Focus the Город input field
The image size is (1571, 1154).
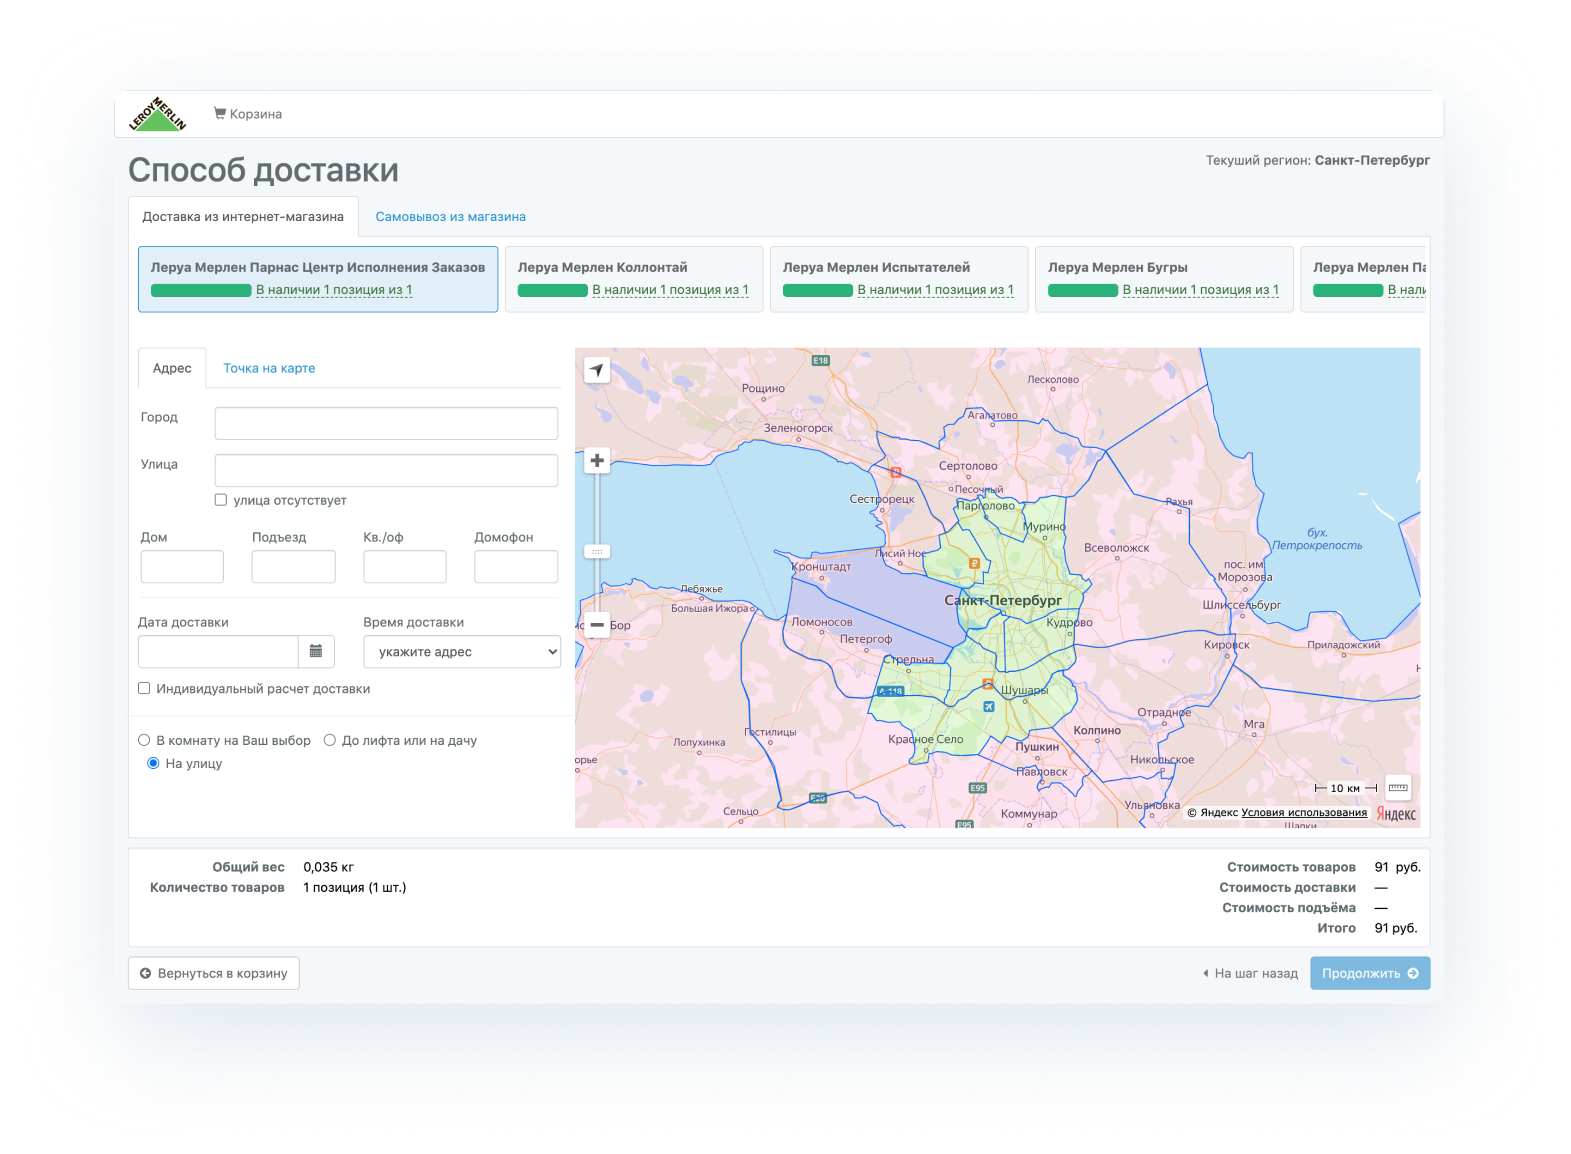coord(386,423)
